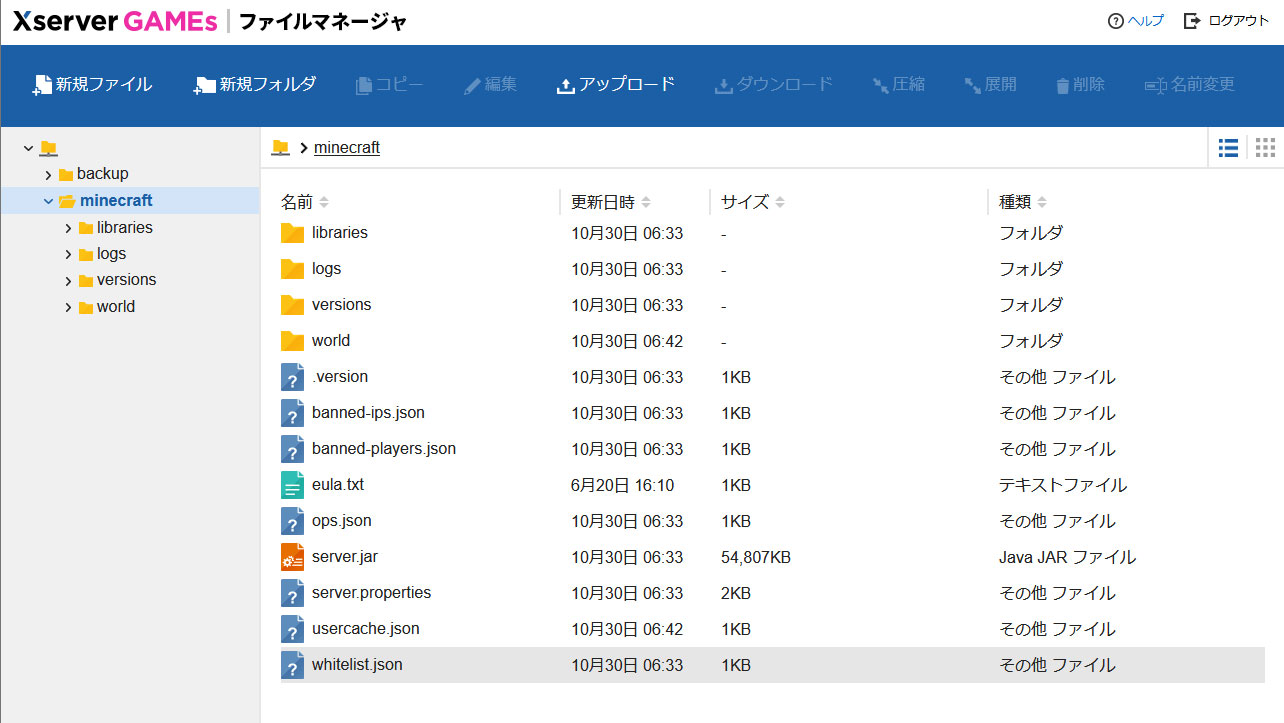The height and width of the screenshot is (723, 1284).
Task: Collapse the root folder in tree
Action: click(28, 148)
